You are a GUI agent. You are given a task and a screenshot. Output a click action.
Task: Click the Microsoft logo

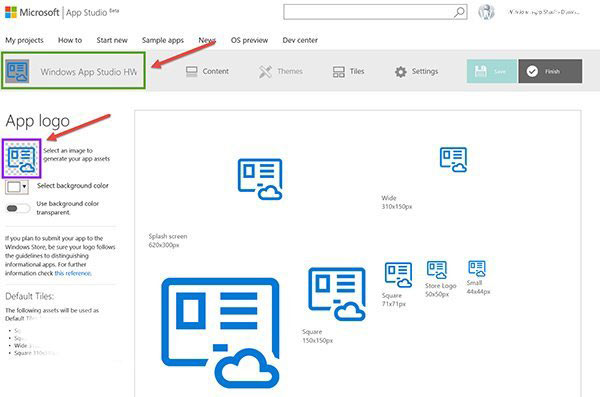[11, 12]
